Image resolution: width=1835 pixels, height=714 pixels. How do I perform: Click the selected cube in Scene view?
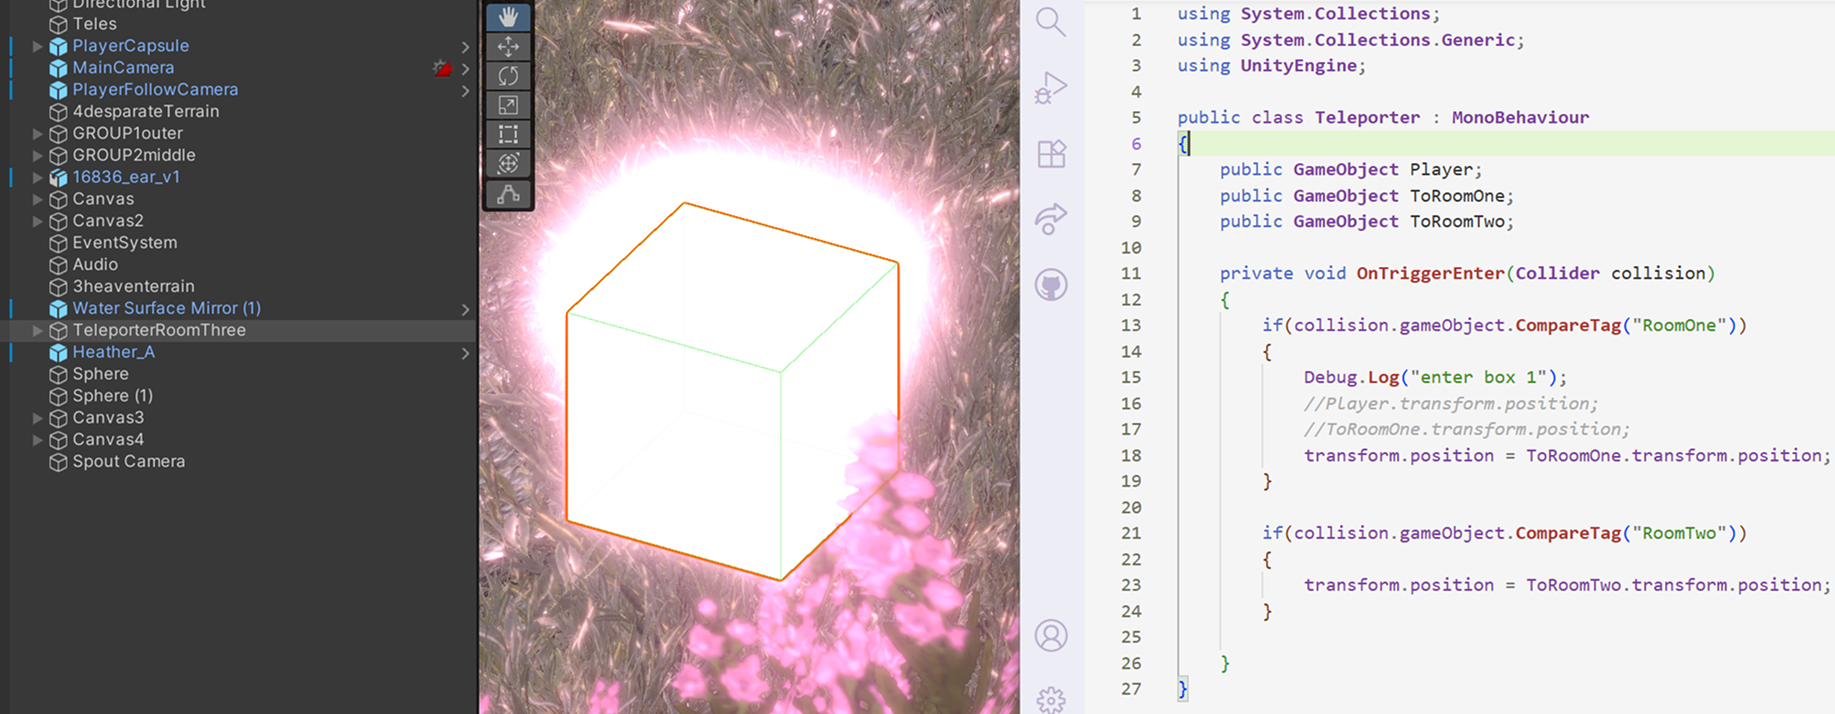click(x=732, y=391)
